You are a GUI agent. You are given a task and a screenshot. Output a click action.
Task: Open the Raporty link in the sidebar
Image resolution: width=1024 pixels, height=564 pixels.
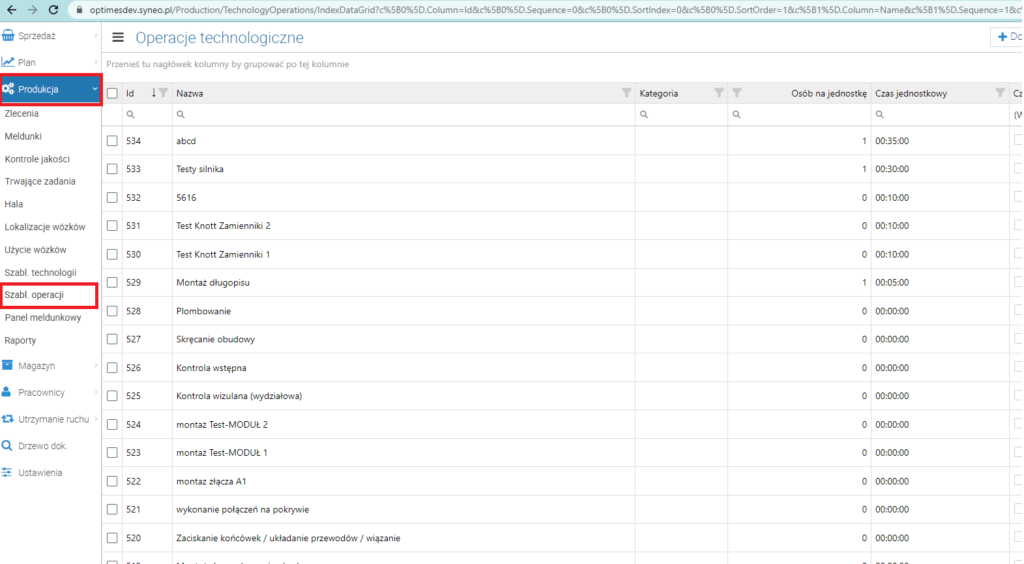pos(20,341)
